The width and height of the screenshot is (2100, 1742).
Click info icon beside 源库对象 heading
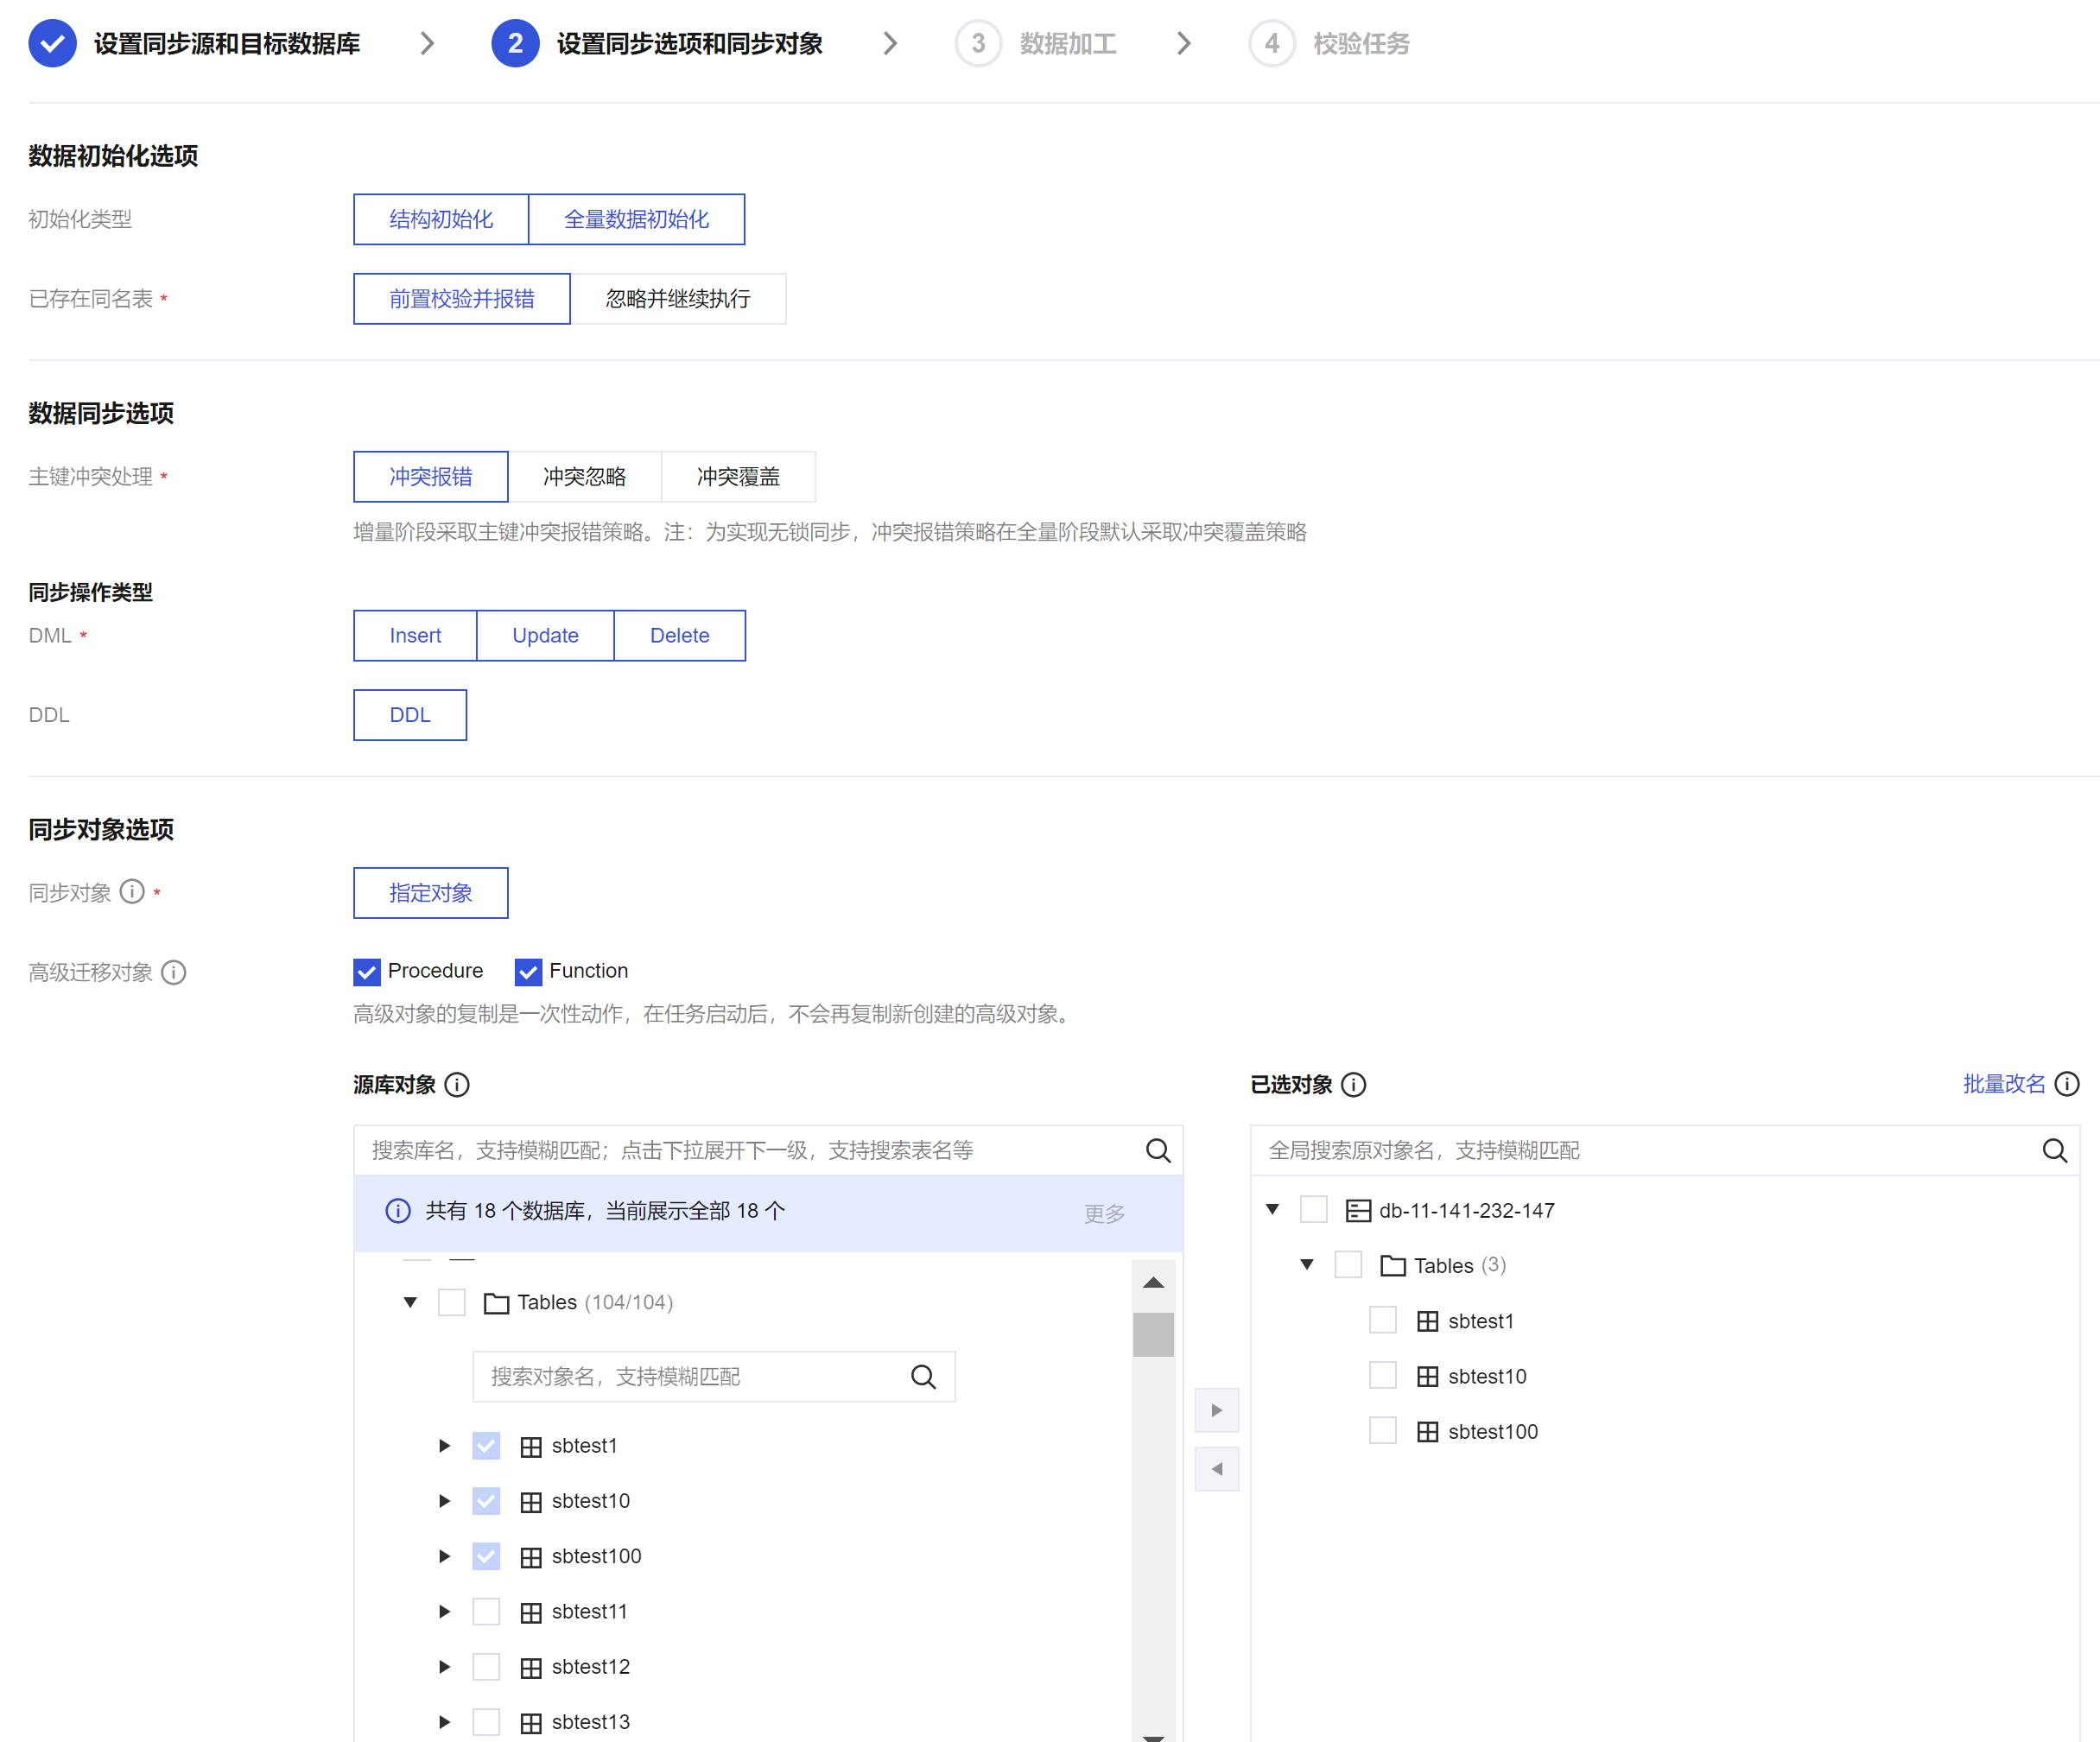[x=457, y=1085]
